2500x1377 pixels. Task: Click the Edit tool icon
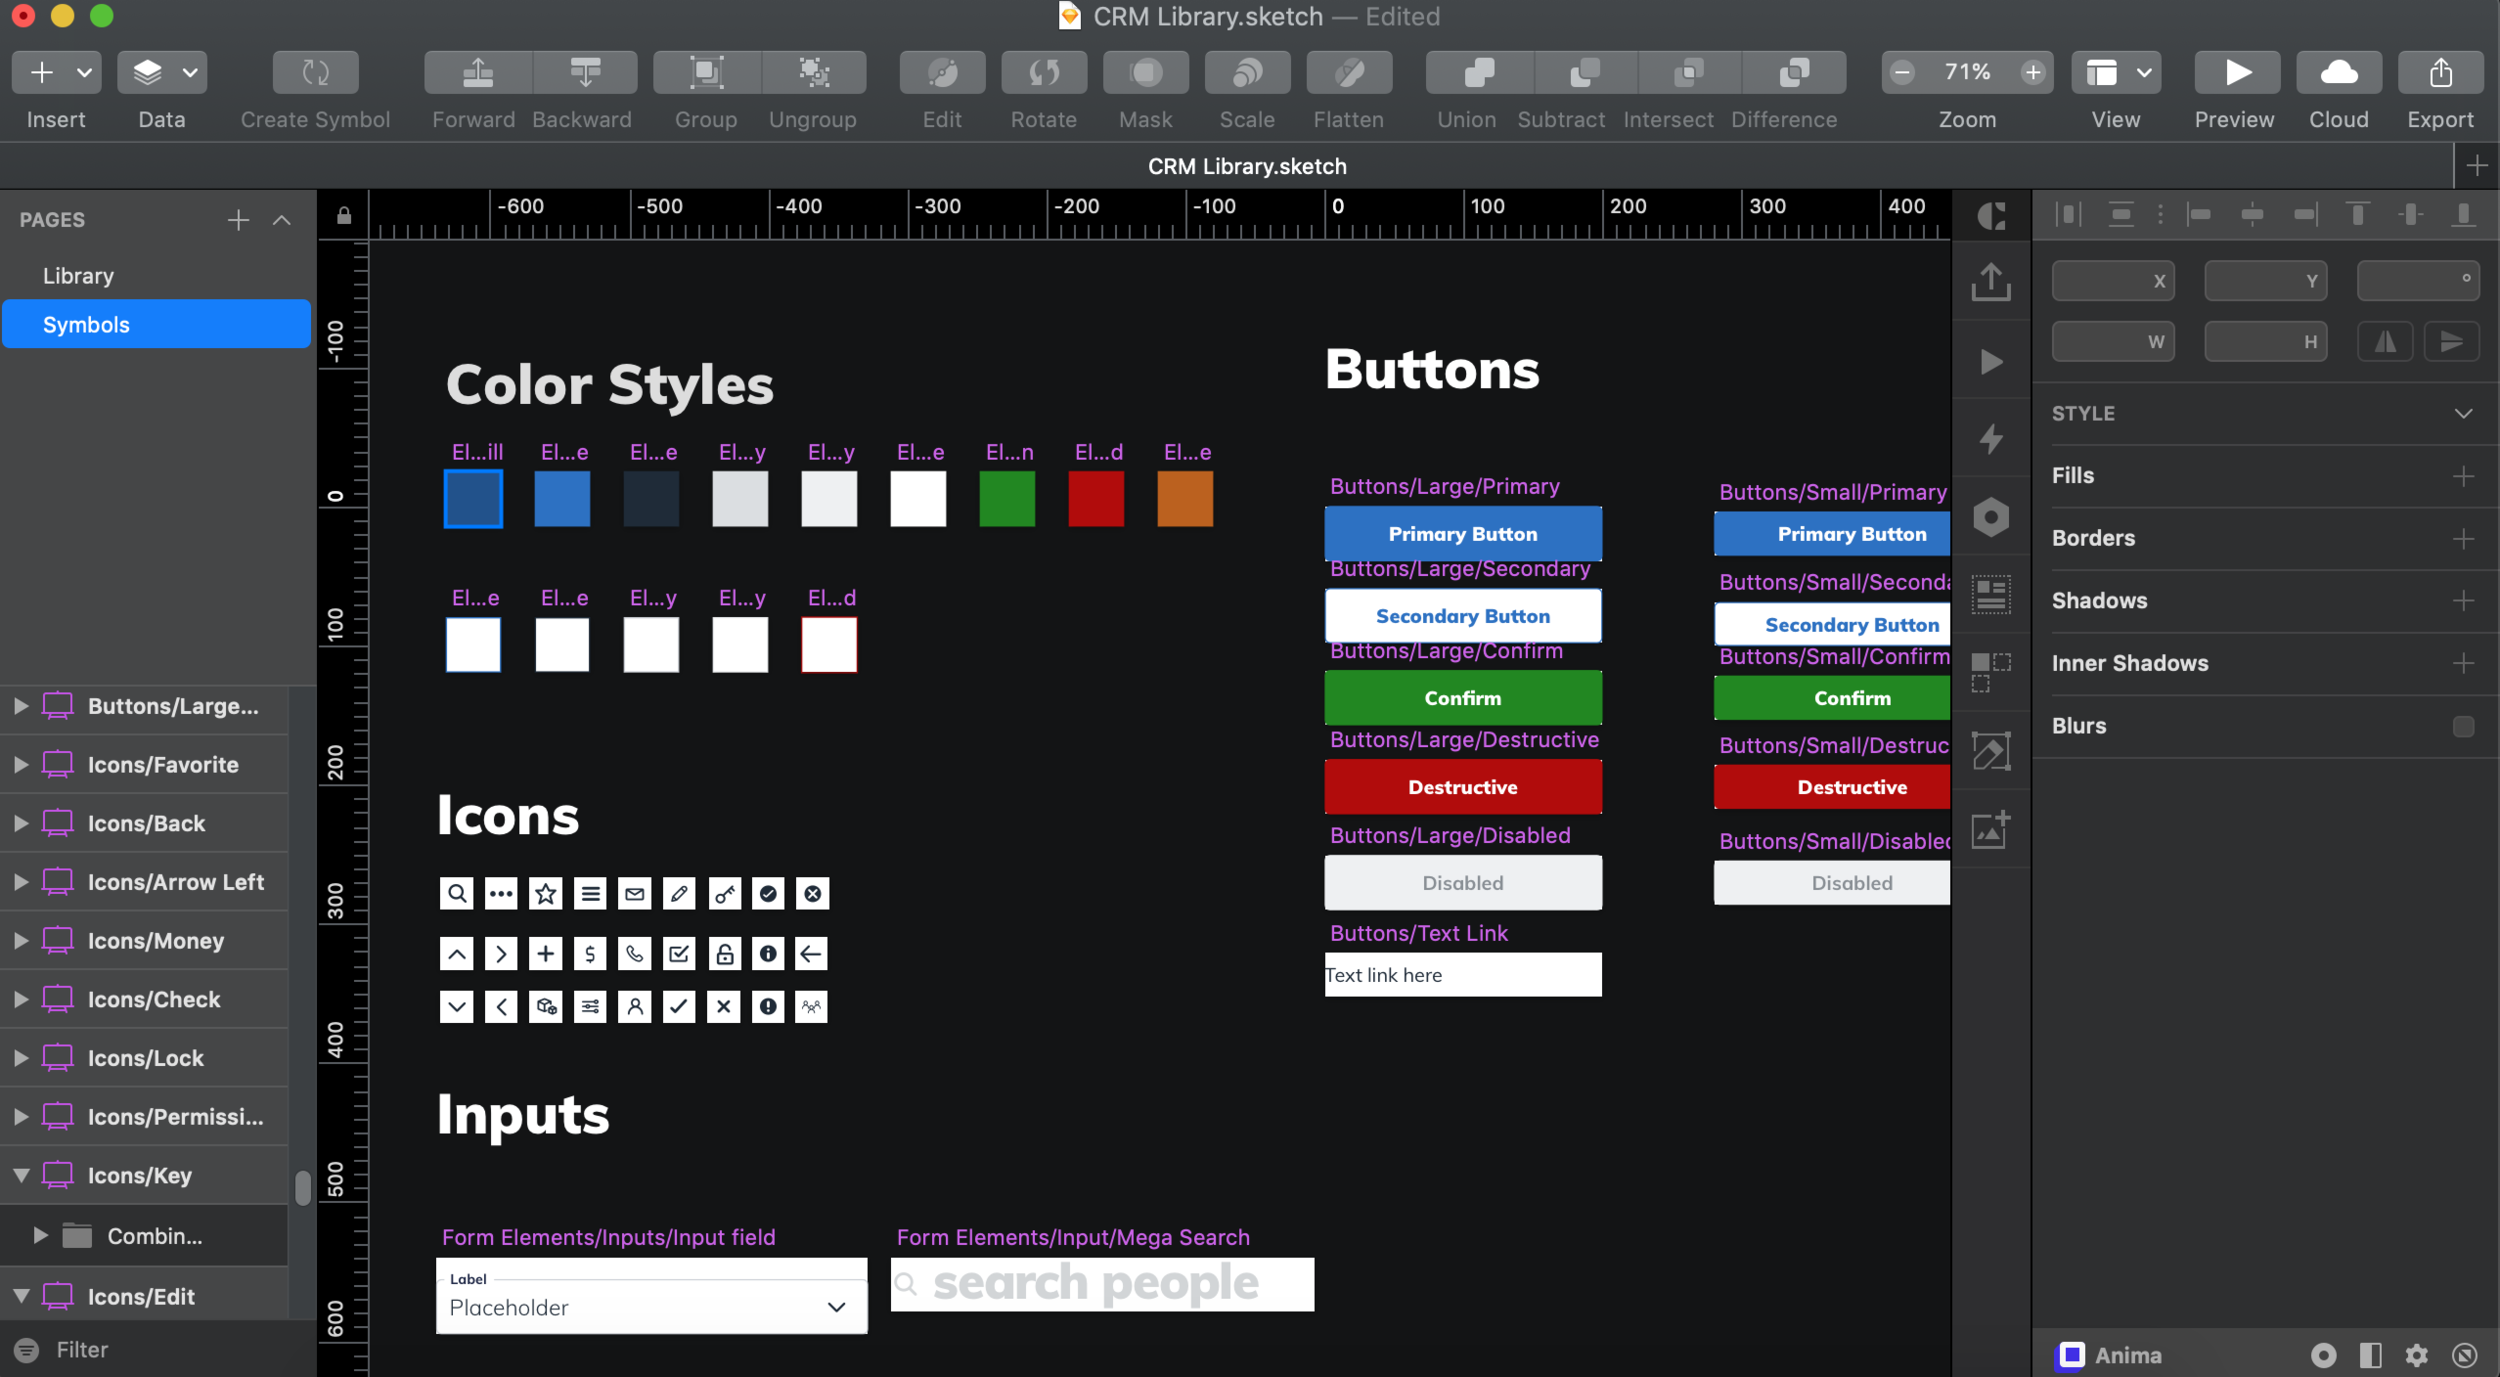tap(942, 72)
